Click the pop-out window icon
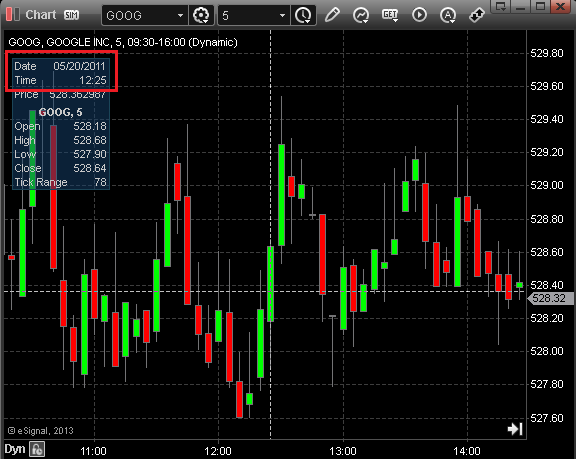The width and height of the screenshot is (576, 459). pos(501,6)
